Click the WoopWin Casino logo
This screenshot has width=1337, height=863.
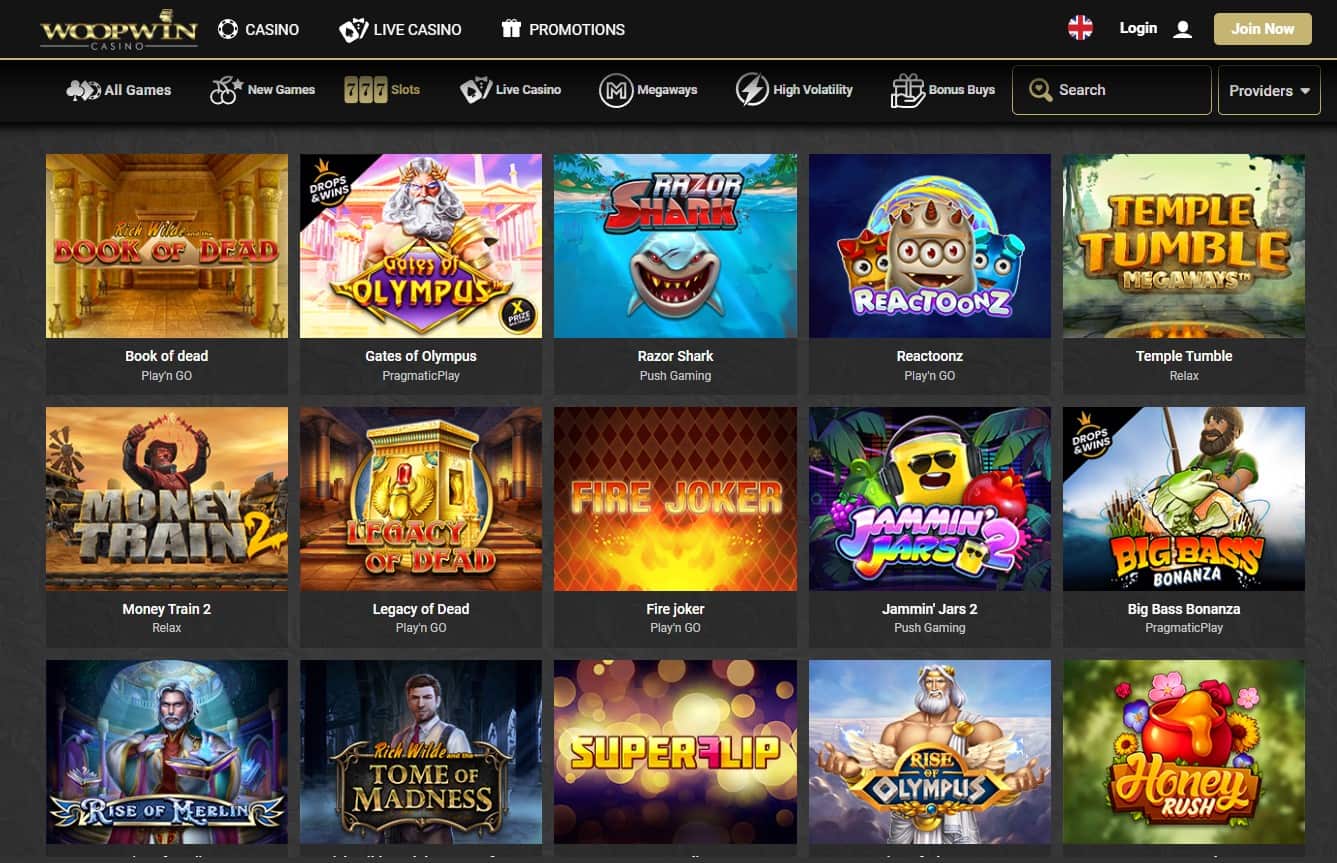pyautogui.click(x=119, y=30)
